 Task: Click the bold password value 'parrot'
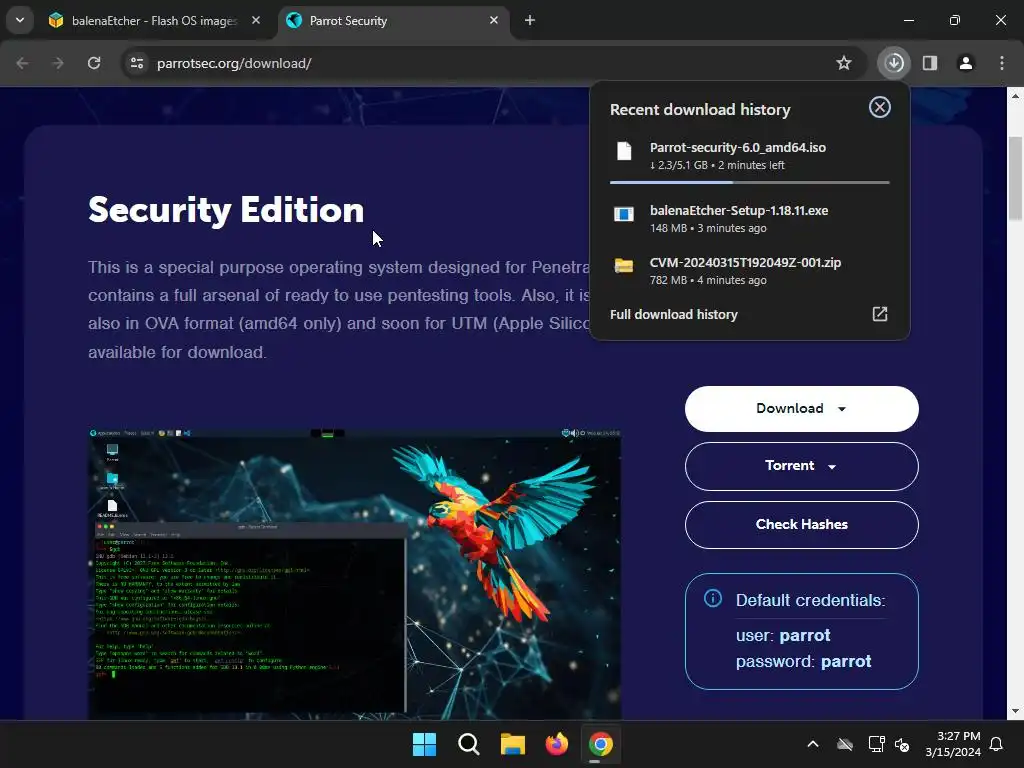click(x=846, y=662)
